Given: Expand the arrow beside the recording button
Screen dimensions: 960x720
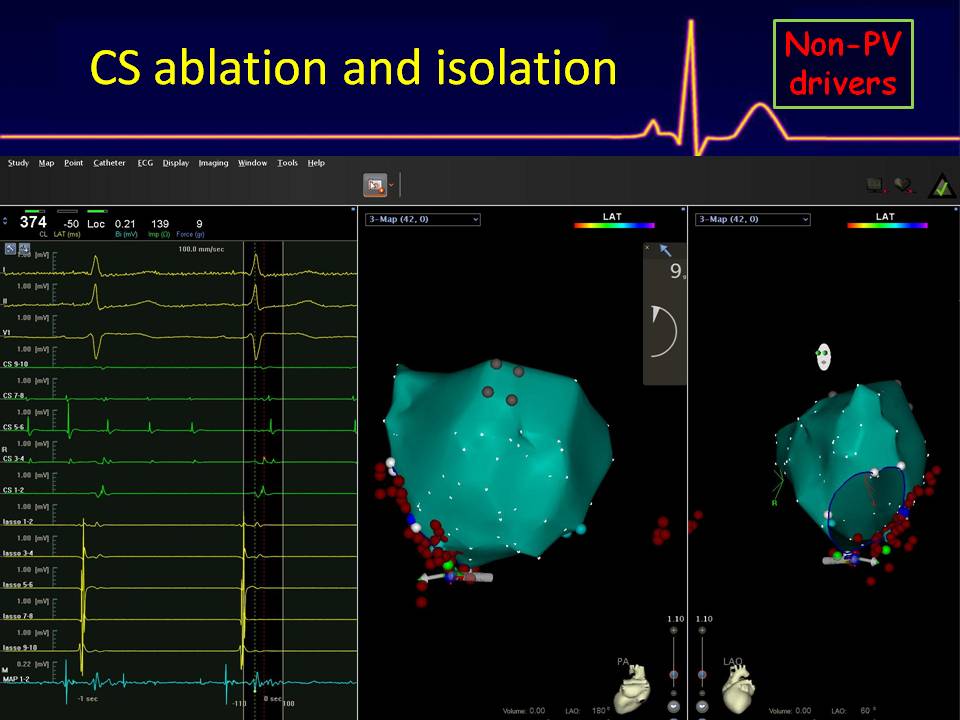Looking at the screenshot, I should 392,185.
